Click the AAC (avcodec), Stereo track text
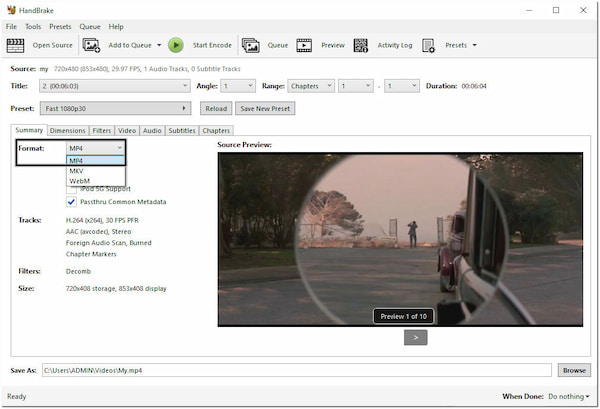600x409 pixels. tap(98, 232)
